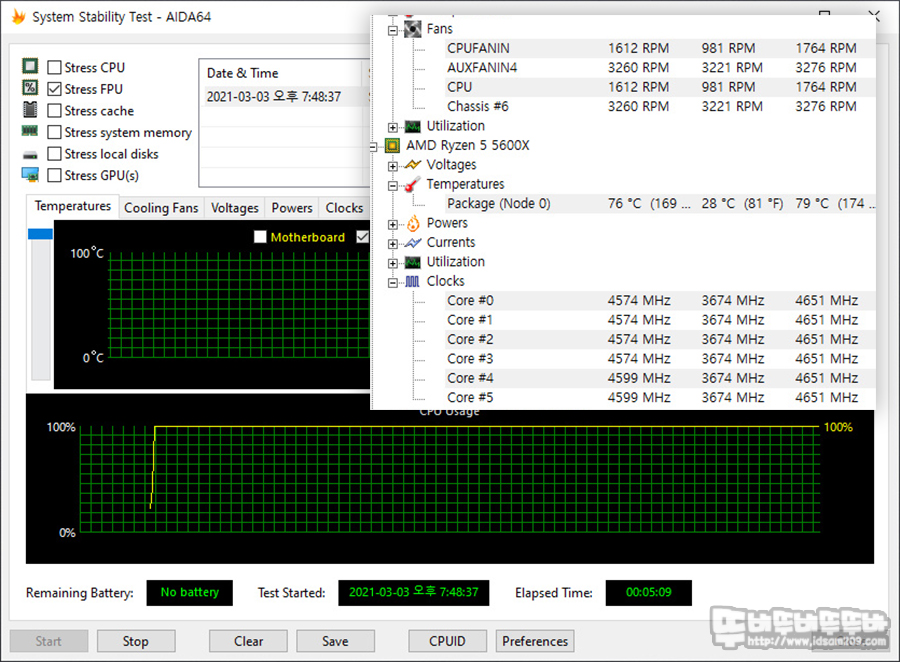
Task: Click the Fans category icon
Action: (x=413, y=29)
